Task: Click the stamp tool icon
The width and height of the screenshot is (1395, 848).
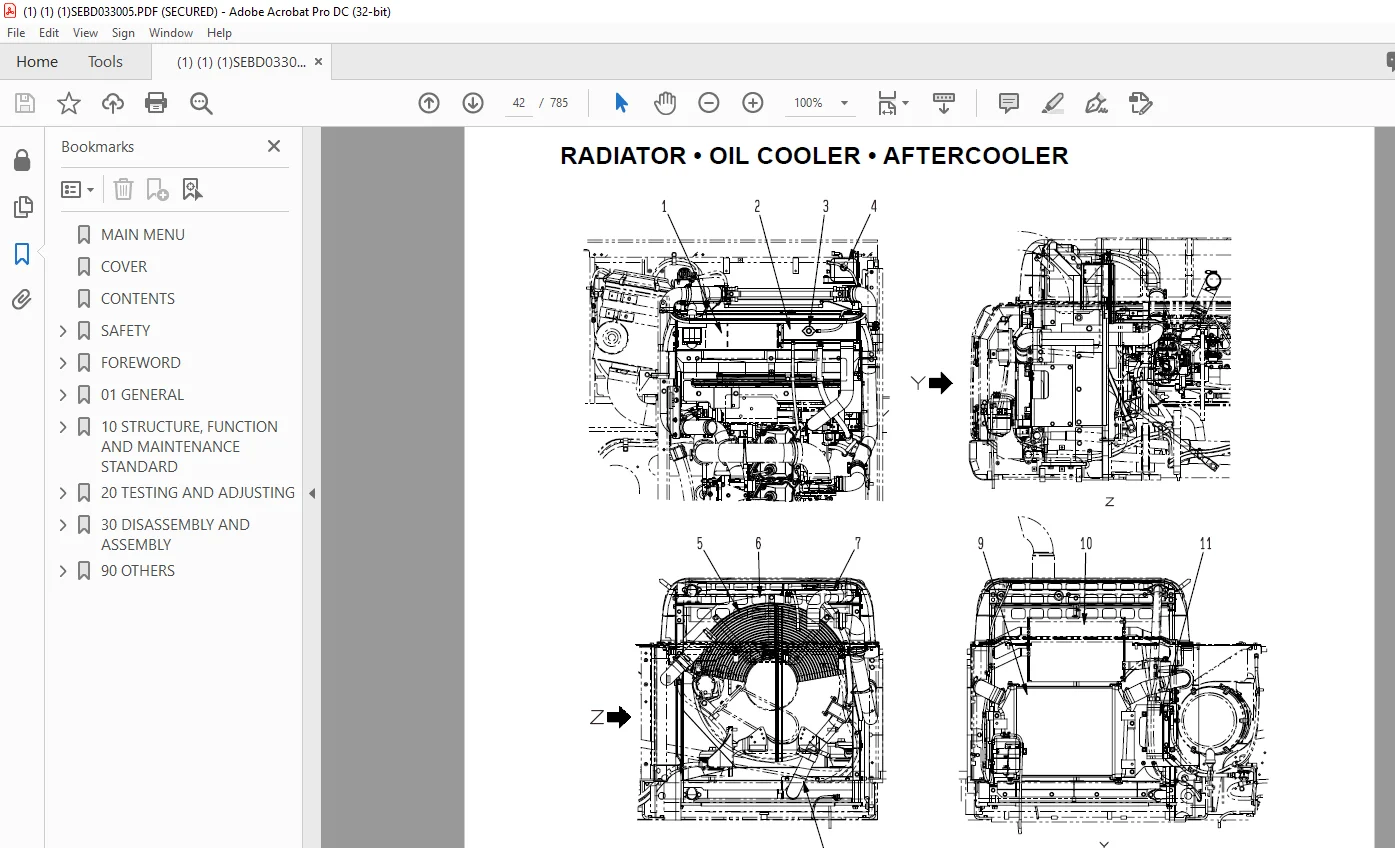Action: (1140, 103)
